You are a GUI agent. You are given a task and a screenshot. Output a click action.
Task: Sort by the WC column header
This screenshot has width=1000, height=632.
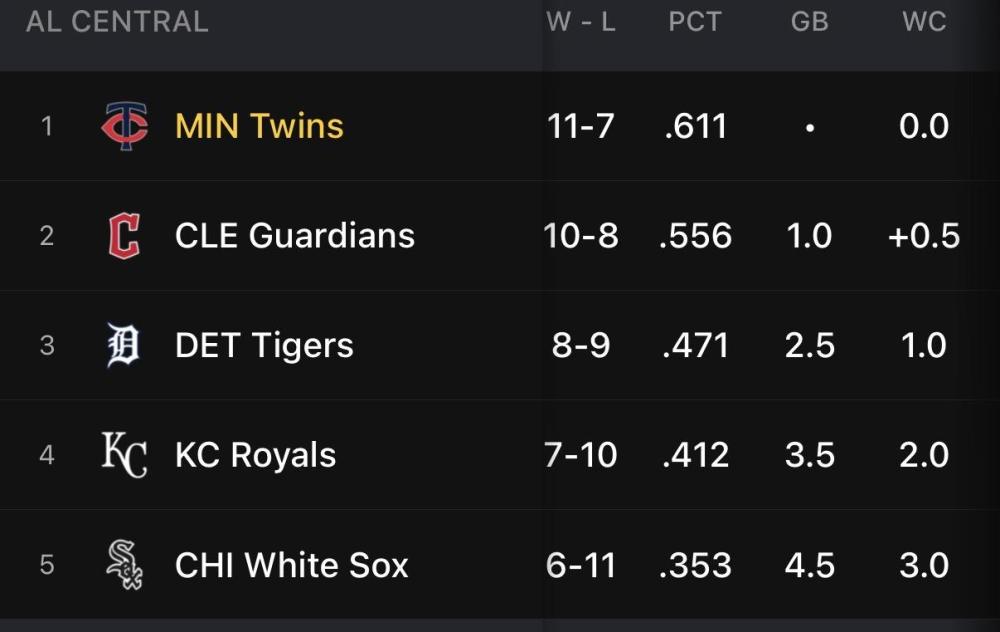click(x=924, y=22)
